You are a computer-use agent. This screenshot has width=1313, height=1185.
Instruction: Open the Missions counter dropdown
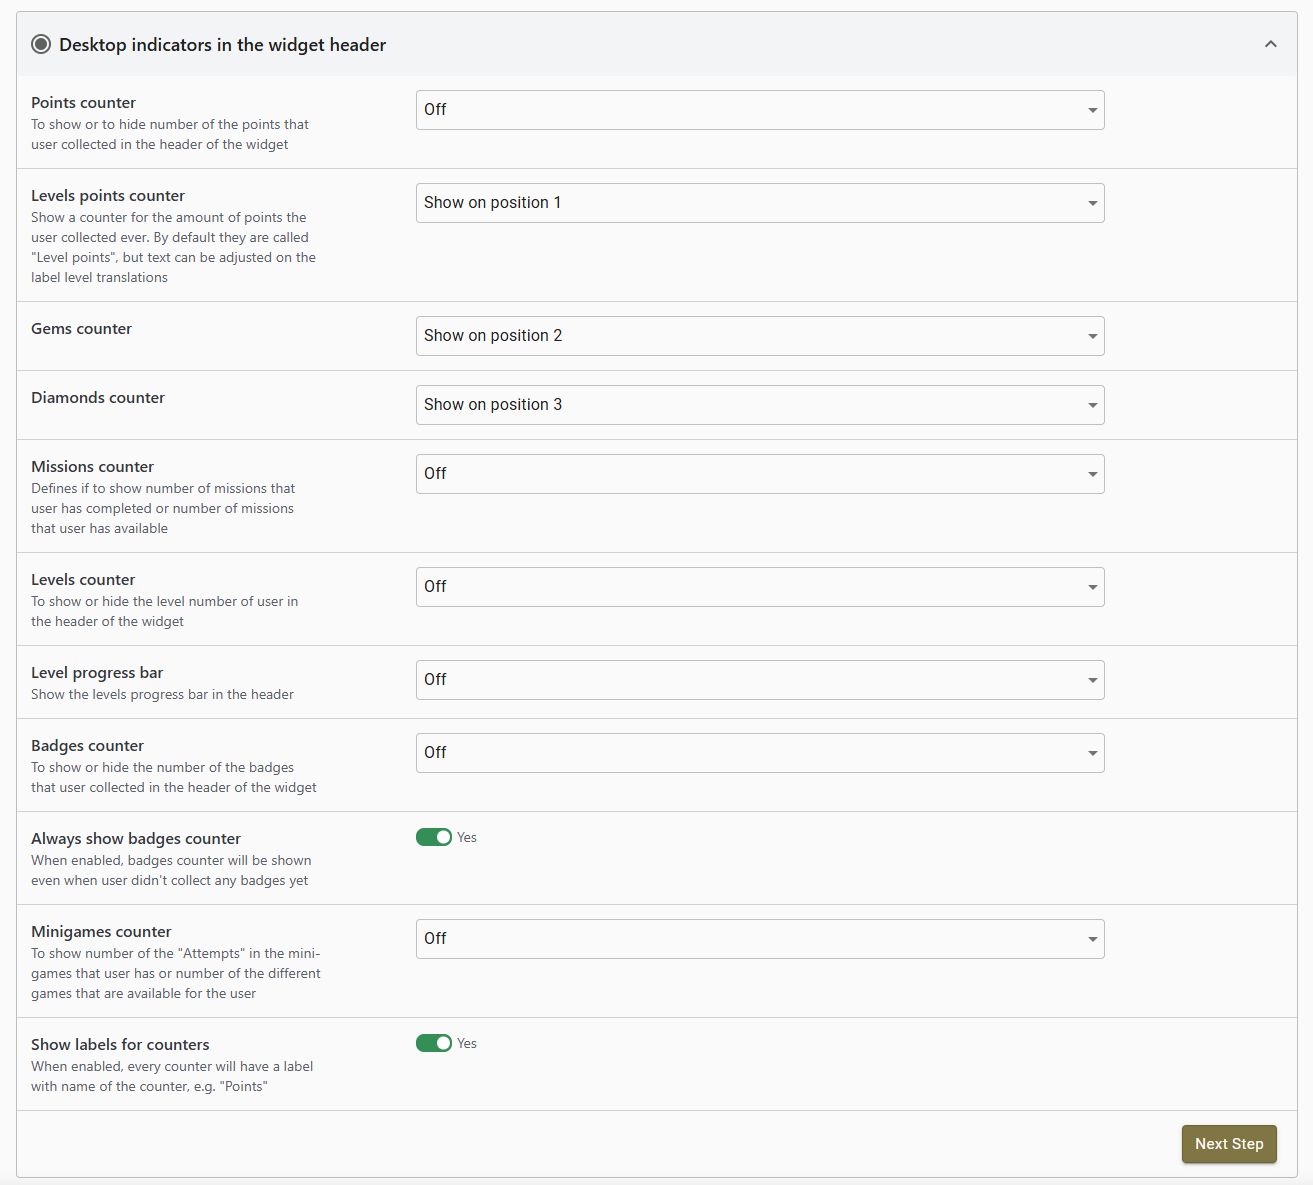click(x=759, y=474)
